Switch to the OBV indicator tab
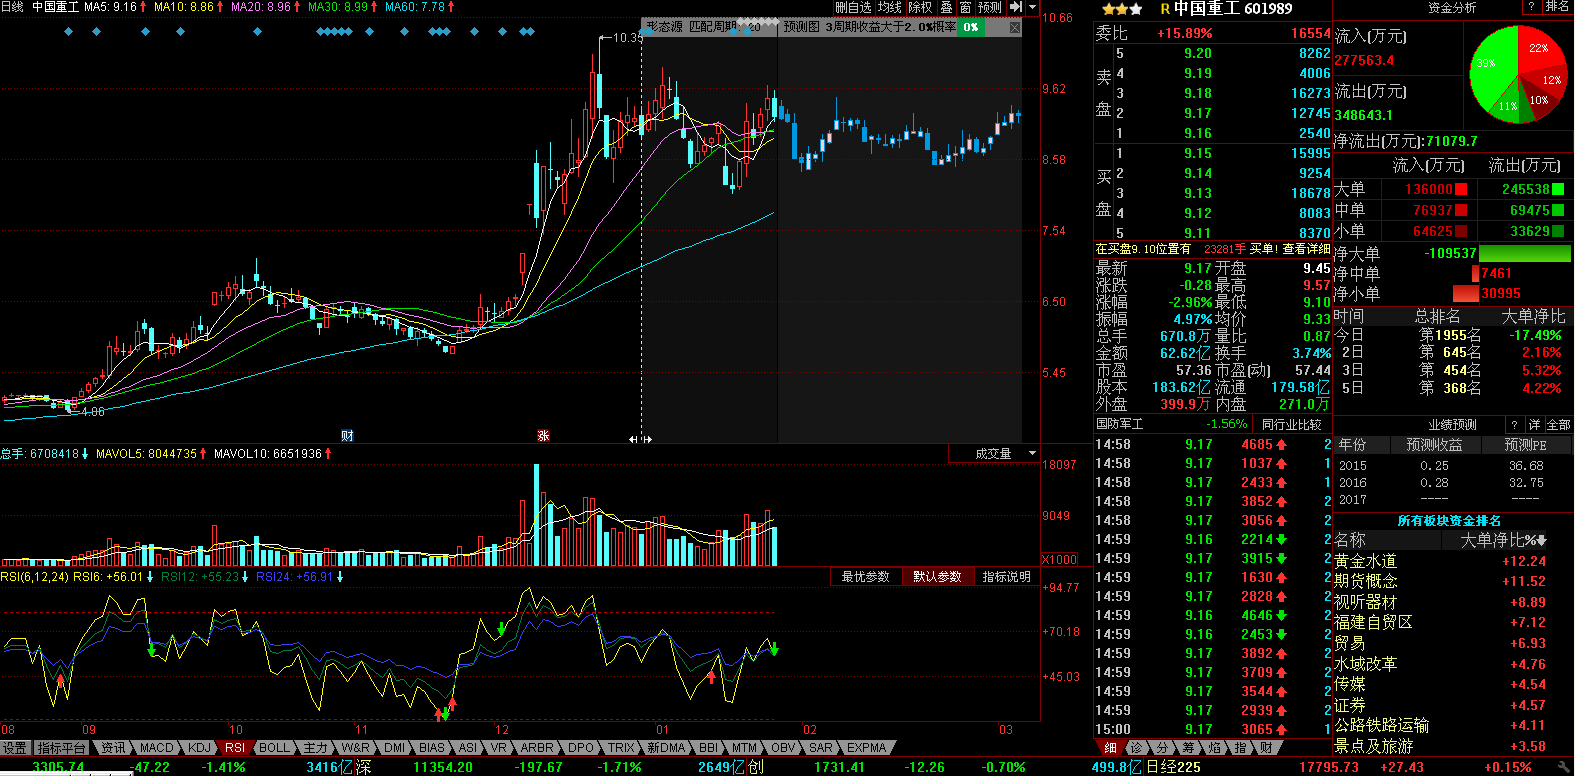1576x776 pixels. click(x=783, y=748)
